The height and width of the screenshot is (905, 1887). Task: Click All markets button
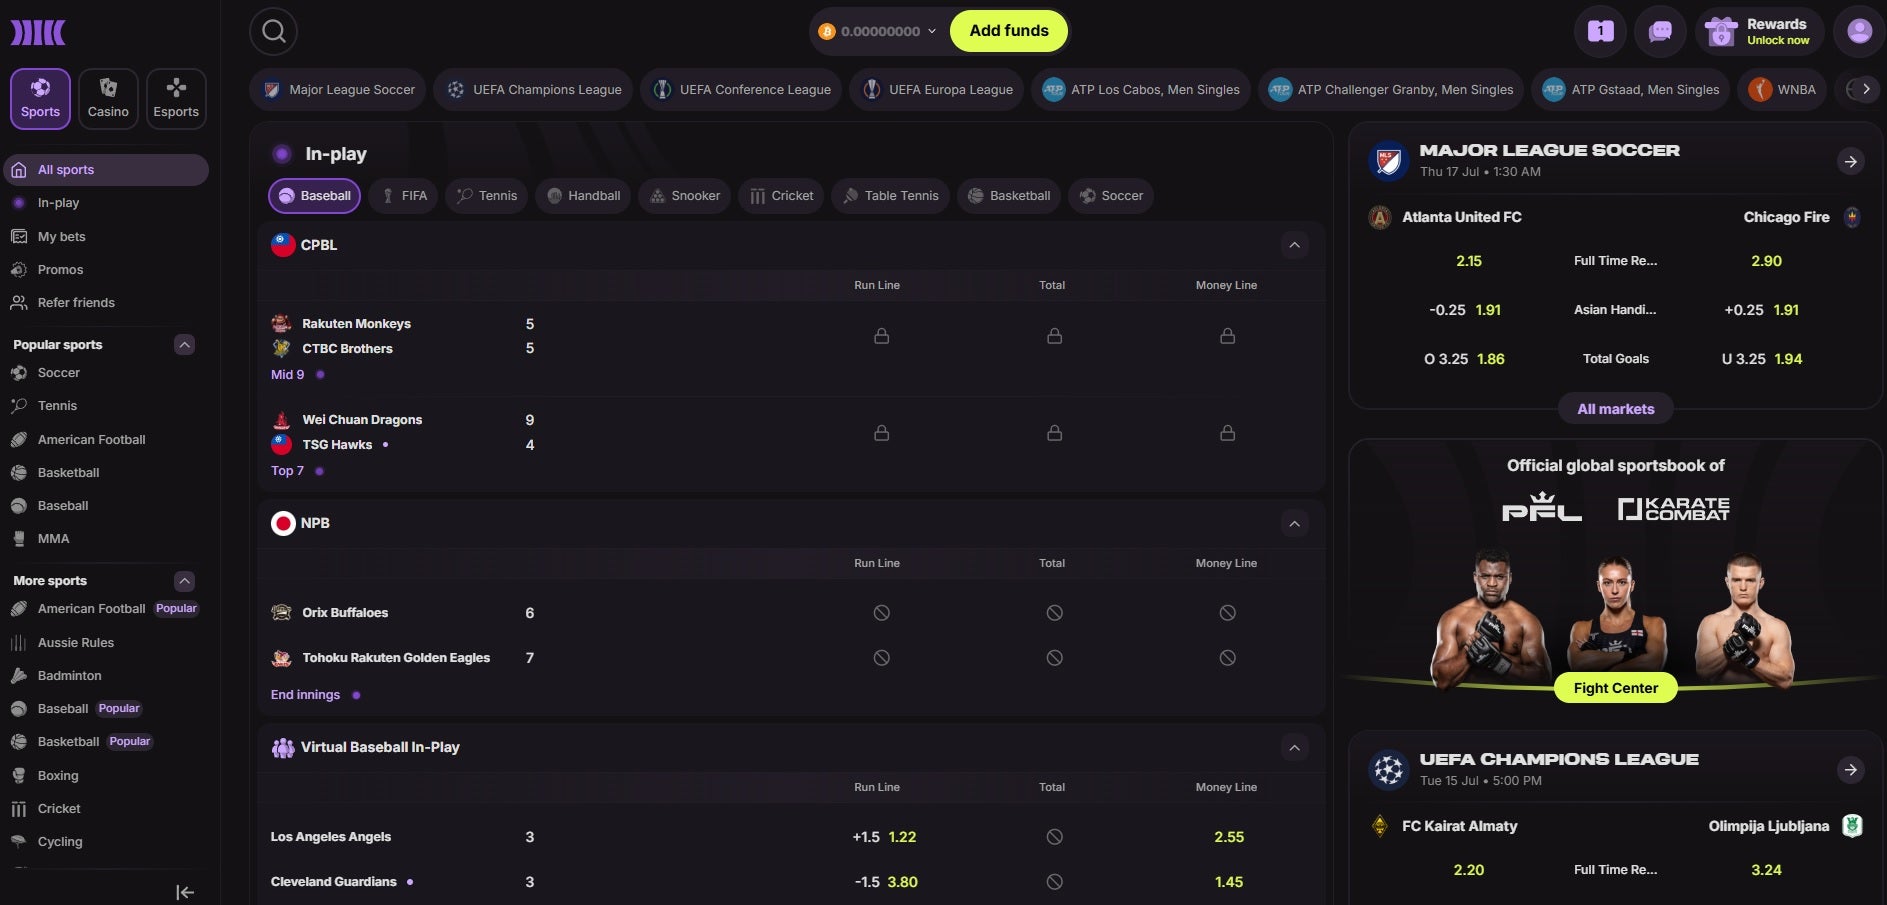point(1615,409)
